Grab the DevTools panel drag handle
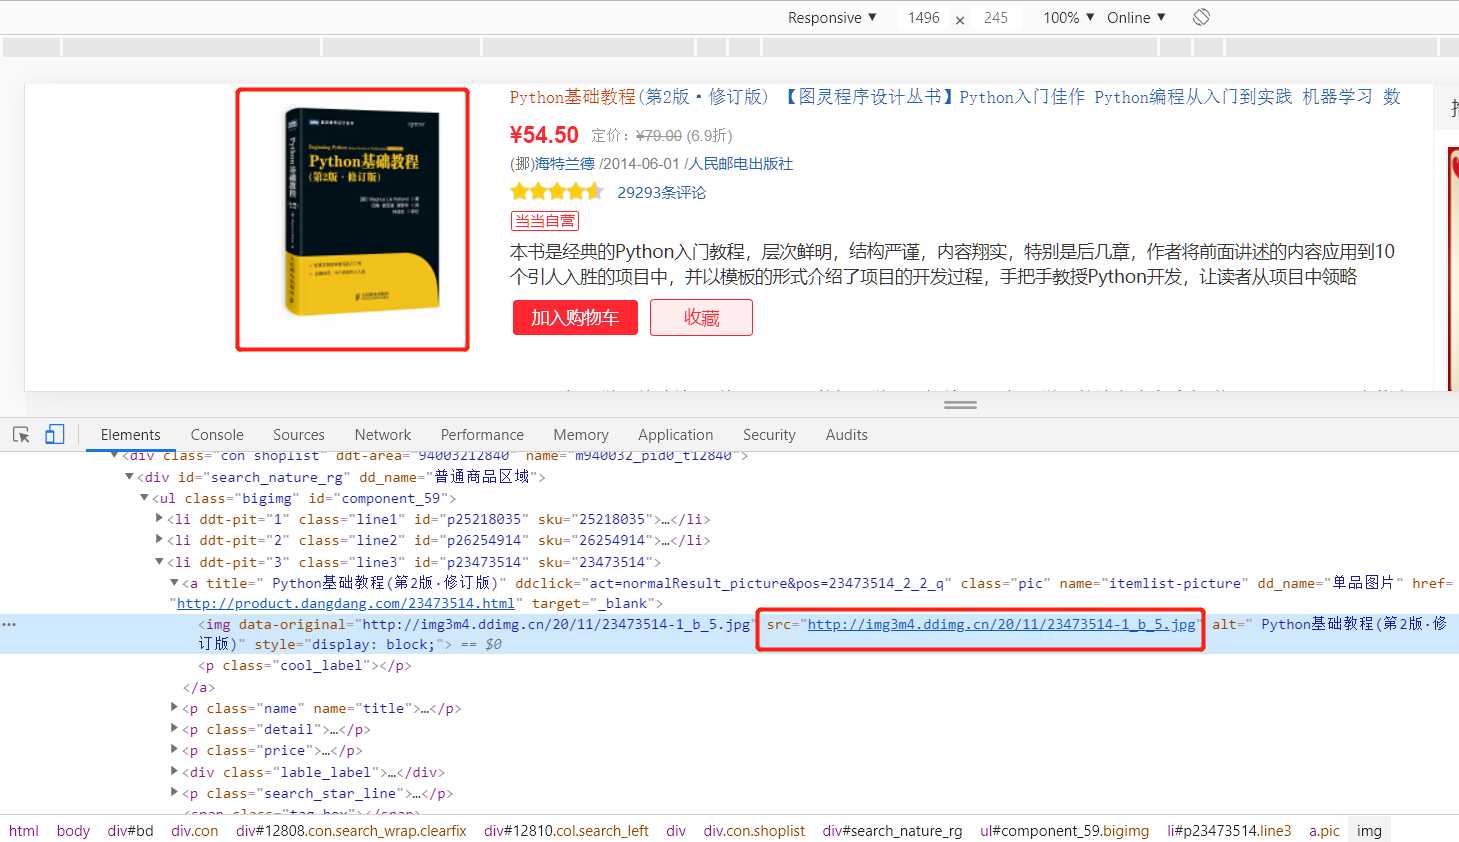This screenshot has height=842, width=1459. pyautogui.click(x=960, y=405)
